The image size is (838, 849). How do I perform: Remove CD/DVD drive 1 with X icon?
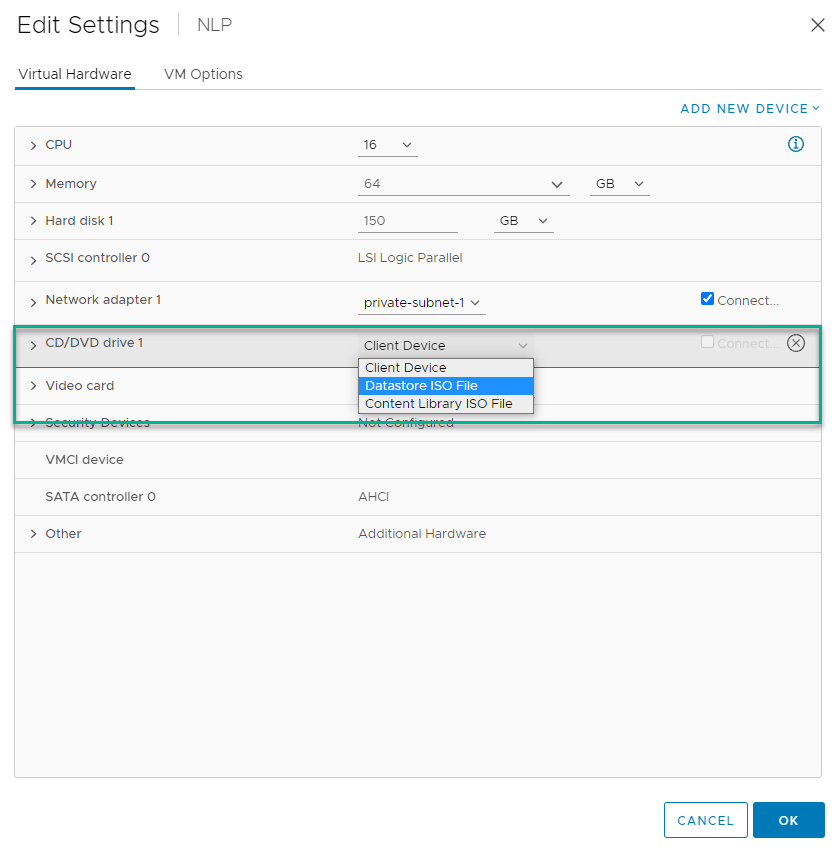pyautogui.click(x=796, y=343)
